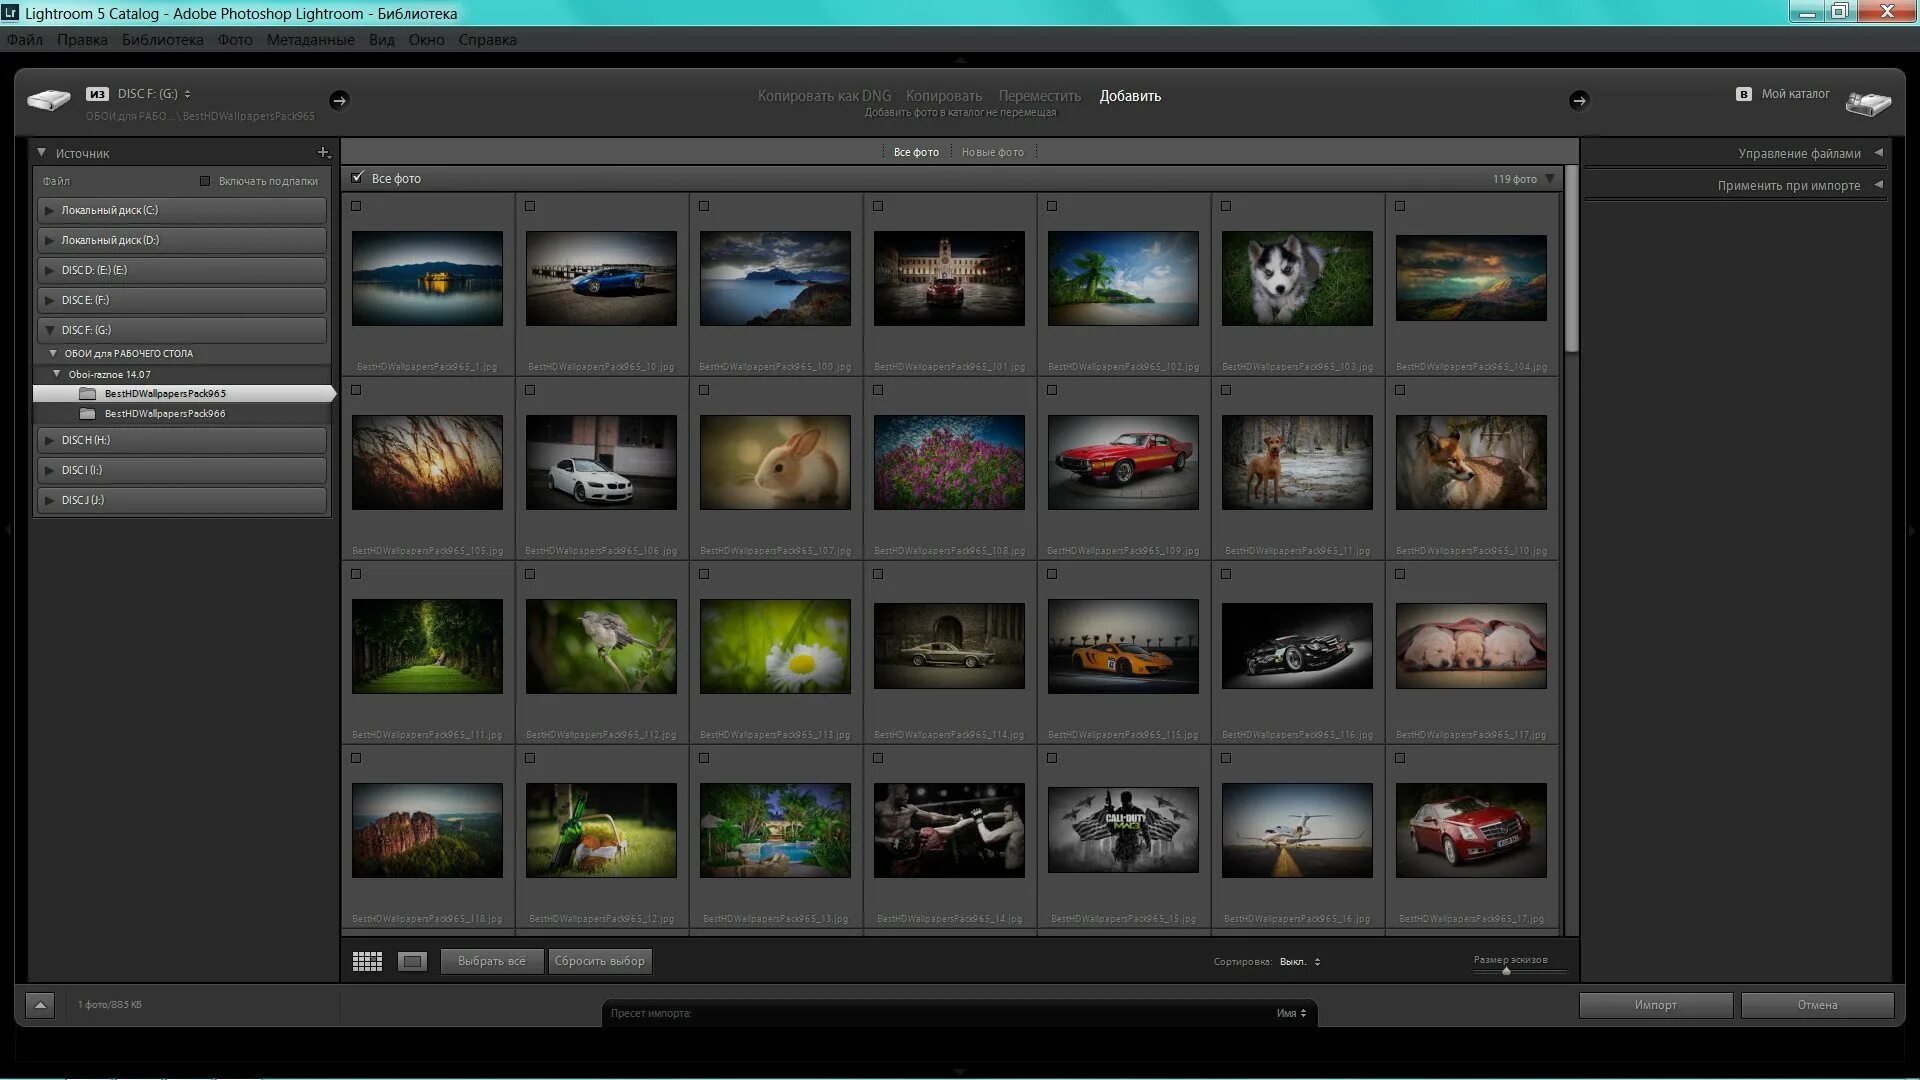Collapse import dialog with bottom-left arrow button
The width and height of the screenshot is (1920, 1080).
point(40,1005)
